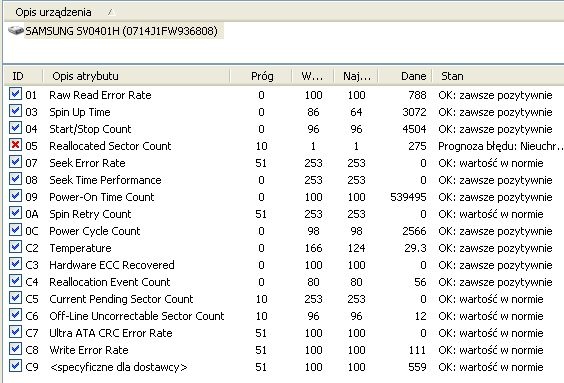564x383 pixels.
Task: Select the Raw Read Error Rate row text
Action: tap(100, 95)
